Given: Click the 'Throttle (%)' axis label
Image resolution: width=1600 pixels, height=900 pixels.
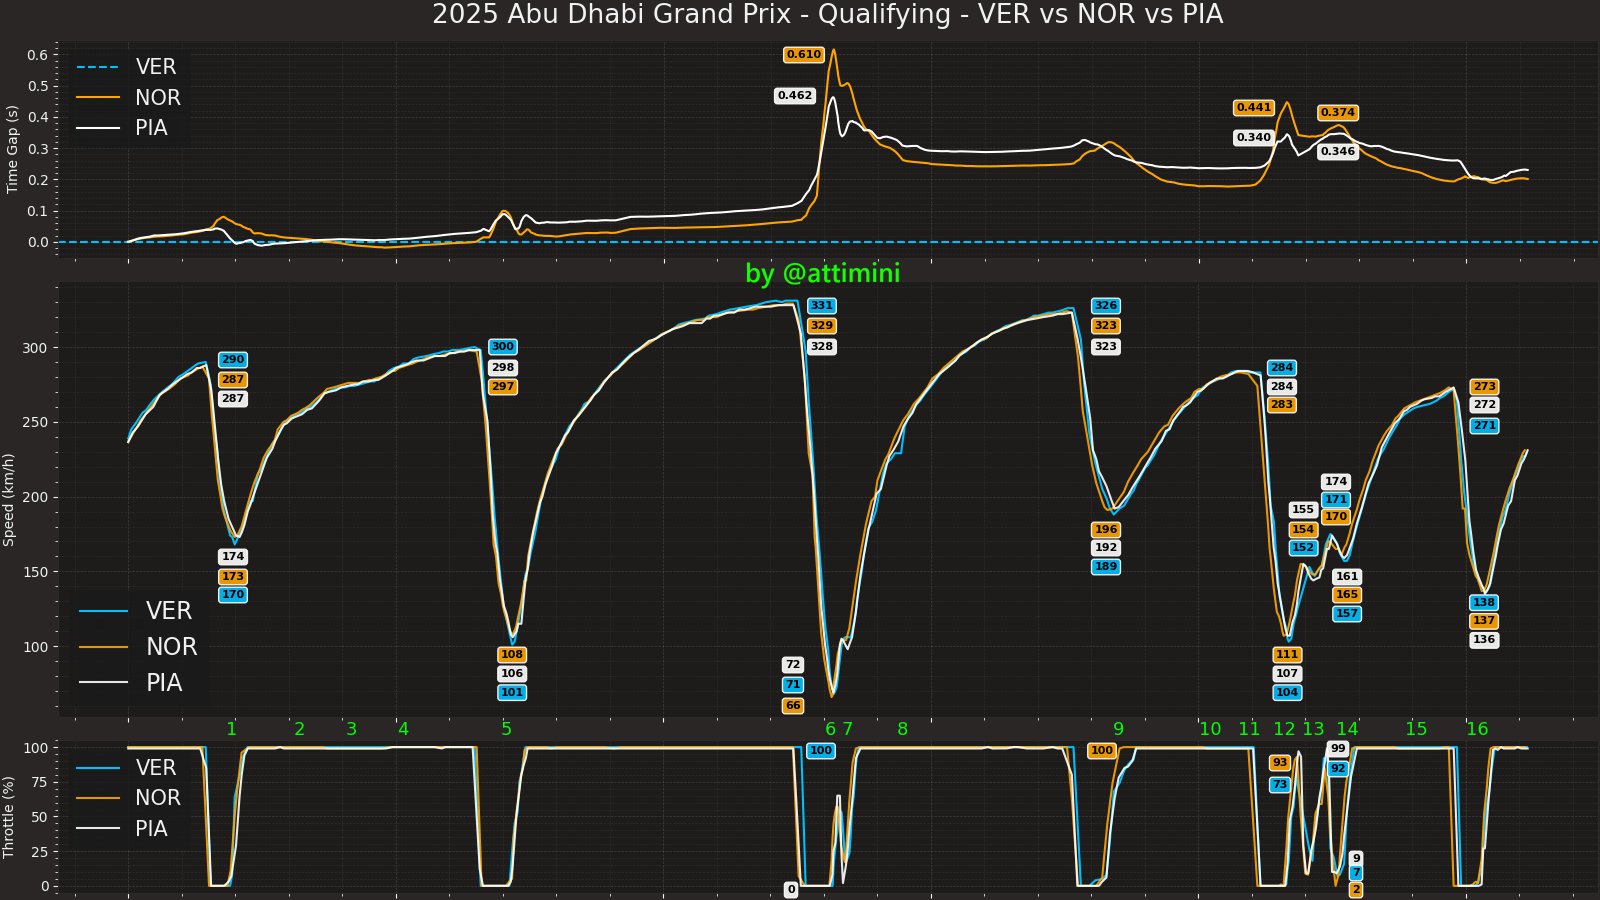Looking at the screenshot, I should coord(9,817).
